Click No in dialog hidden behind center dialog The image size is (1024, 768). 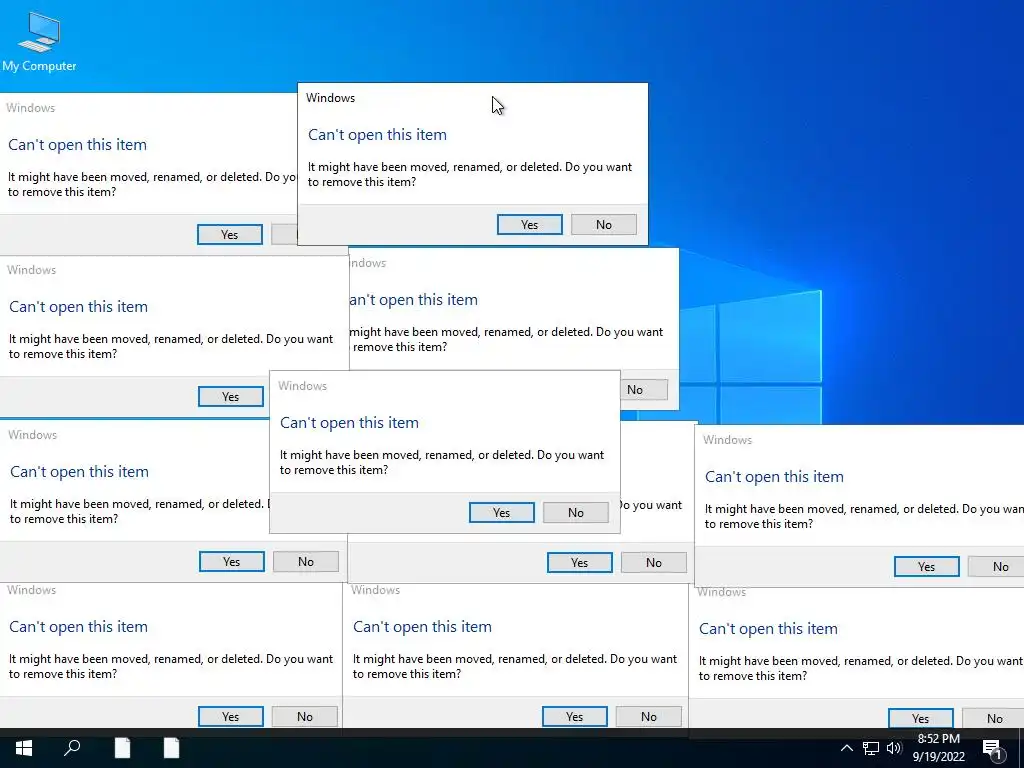654,562
